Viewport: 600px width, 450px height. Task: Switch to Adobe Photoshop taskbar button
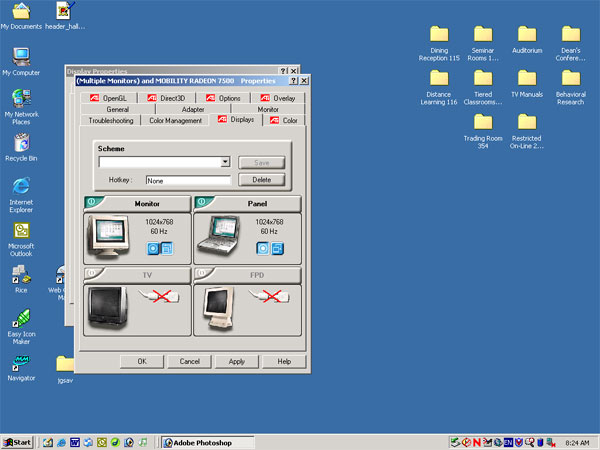pyautogui.click(x=207, y=443)
